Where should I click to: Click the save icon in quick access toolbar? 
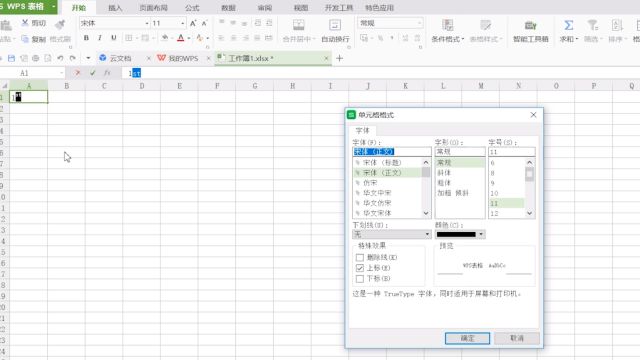tap(11, 58)
